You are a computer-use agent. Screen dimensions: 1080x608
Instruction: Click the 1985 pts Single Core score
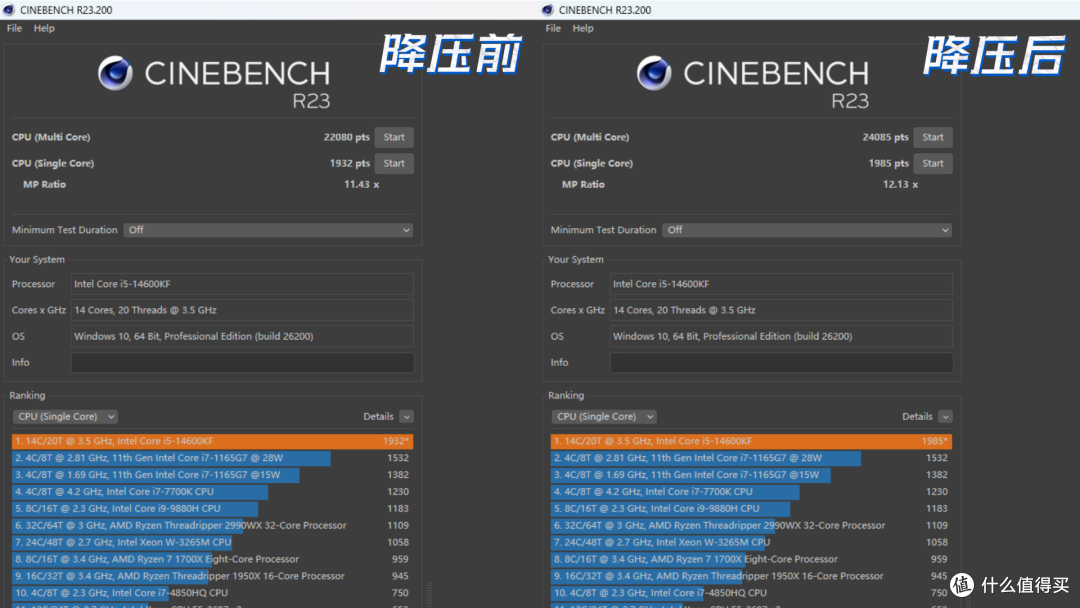coord(889,163)
